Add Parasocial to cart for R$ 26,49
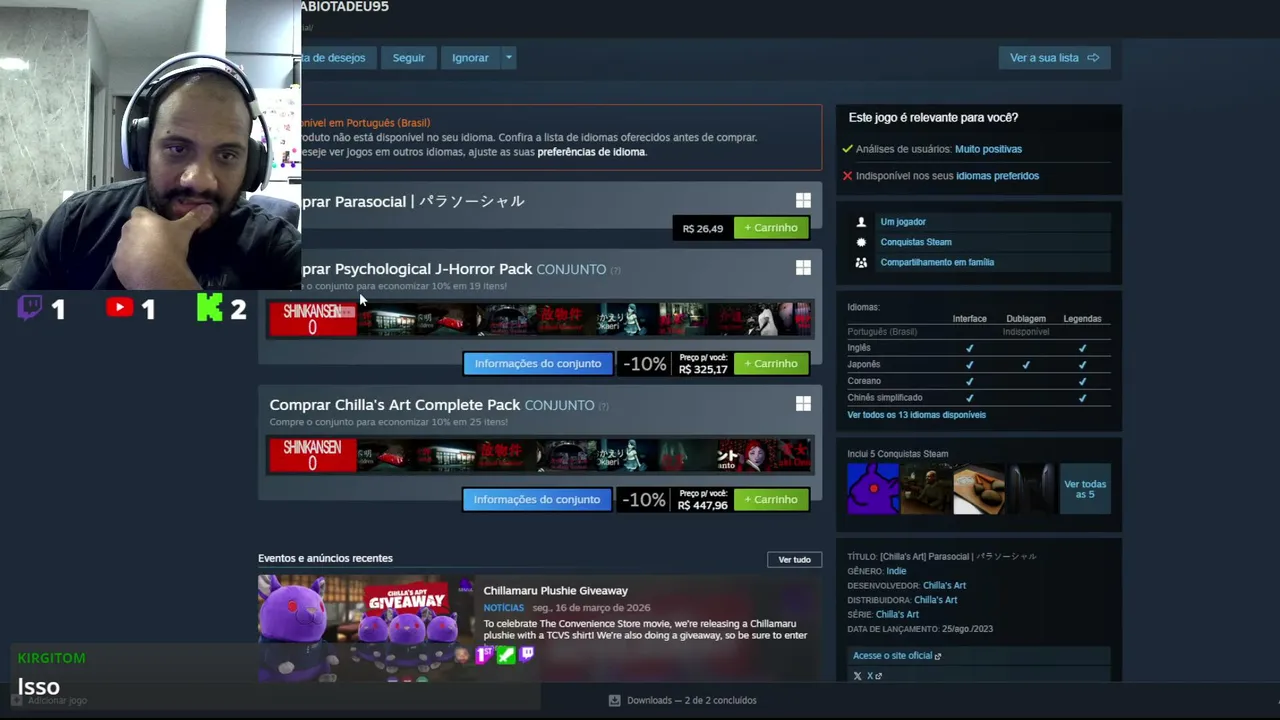This screenshot has width=1280, height=720. pos(771,228)
